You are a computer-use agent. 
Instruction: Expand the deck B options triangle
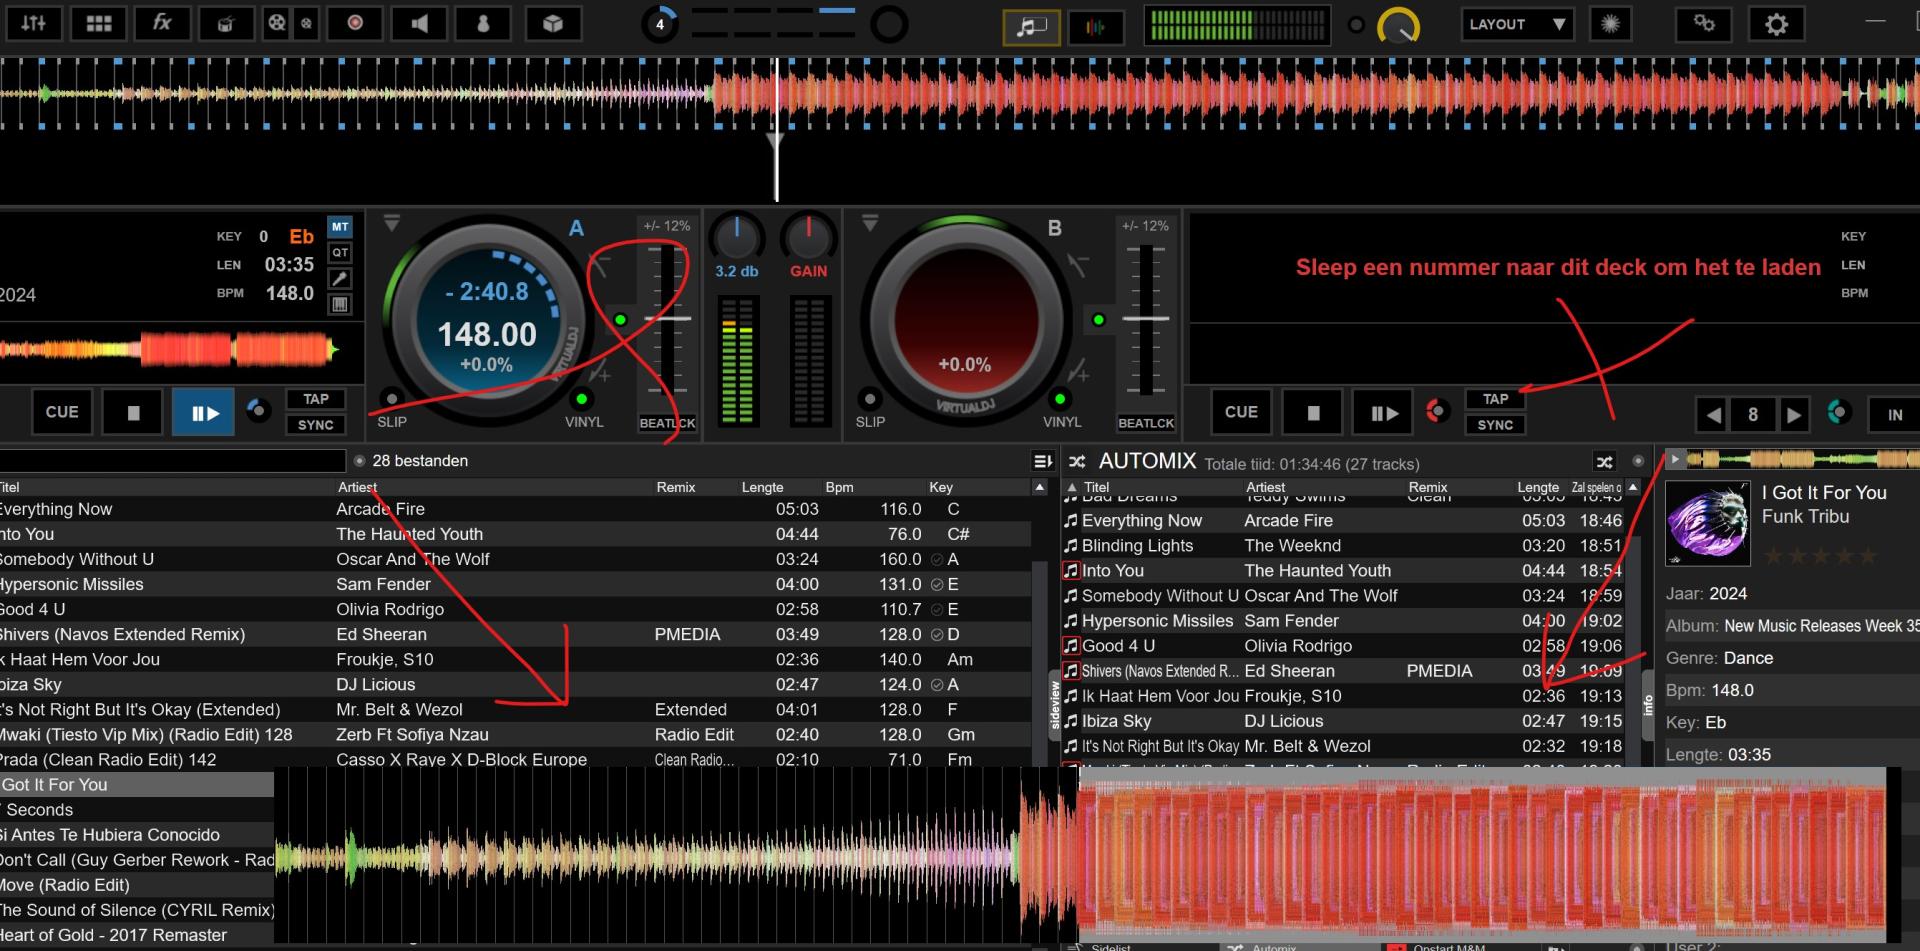[870, 222]
